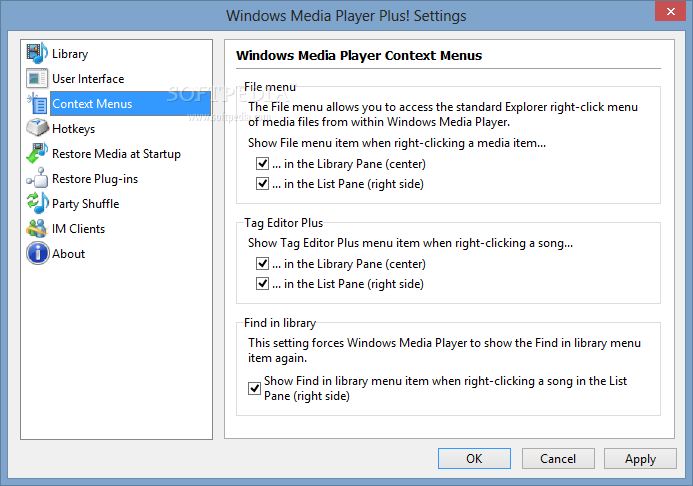The width and height of the screenshot is (693, 486).
Task: Open Restore Media at Startup settings
Action: (116, 154)
